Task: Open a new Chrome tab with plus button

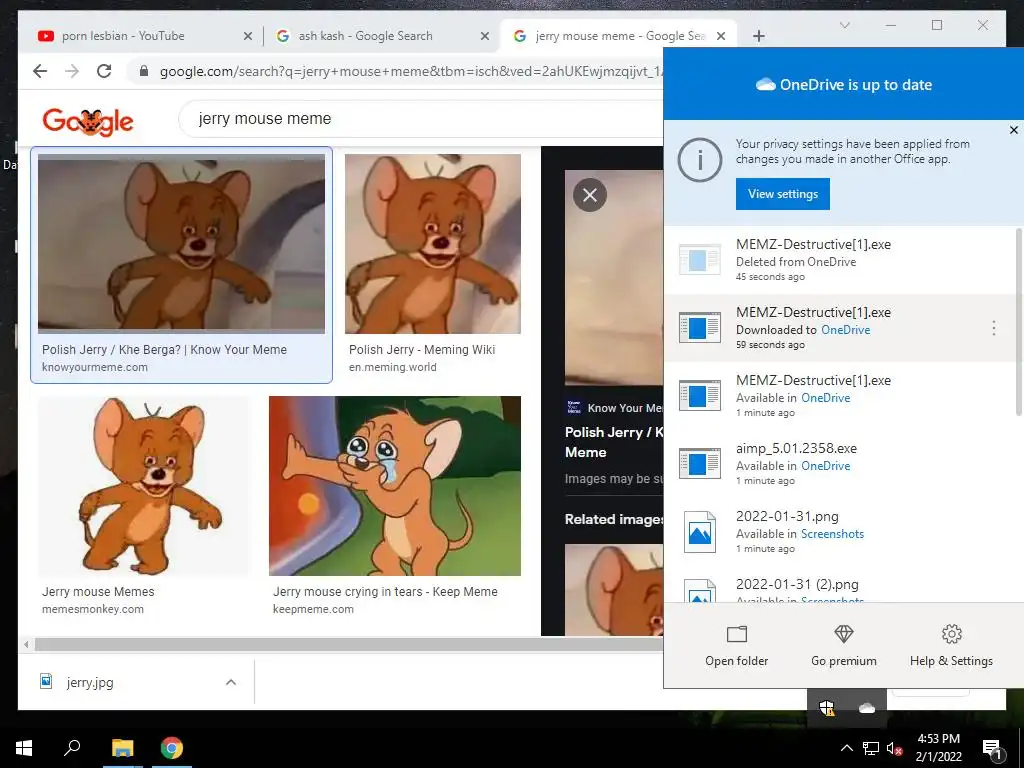Action: point(758,36)
